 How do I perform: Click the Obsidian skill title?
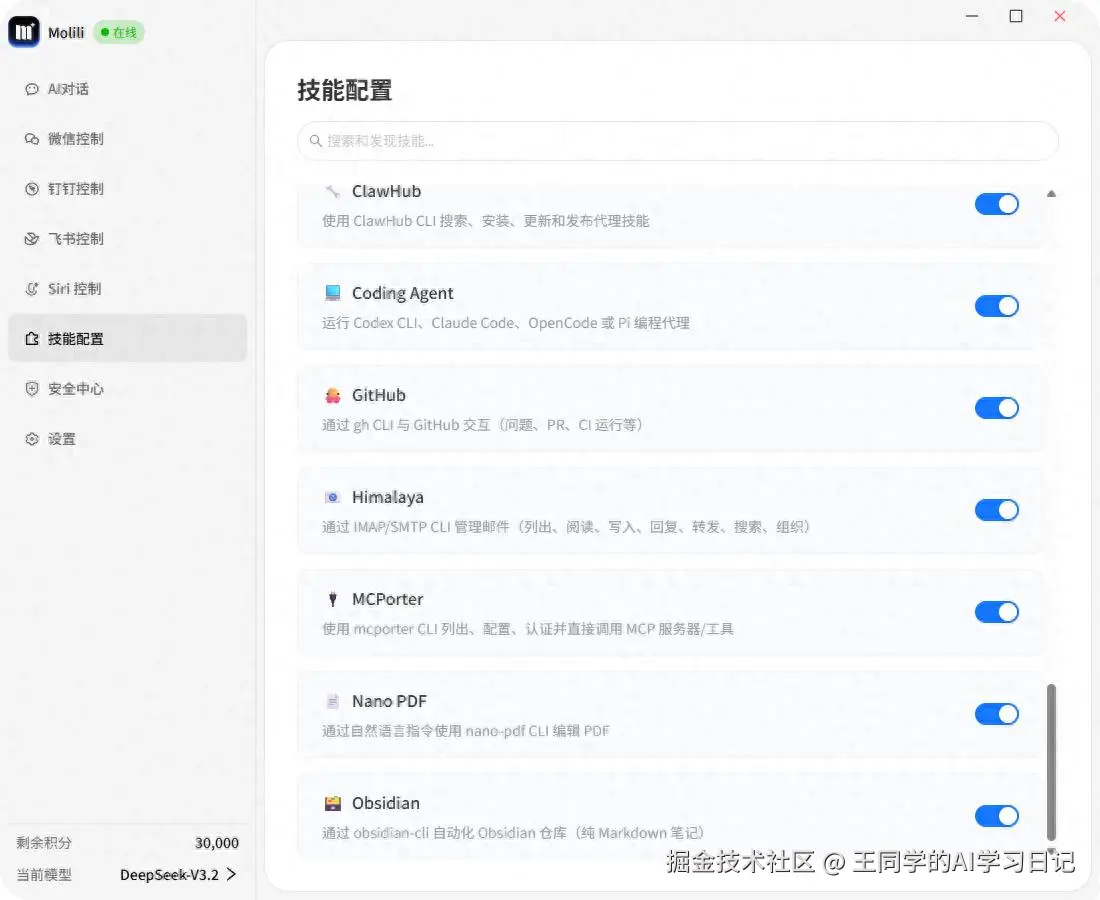tap(386, 803)
